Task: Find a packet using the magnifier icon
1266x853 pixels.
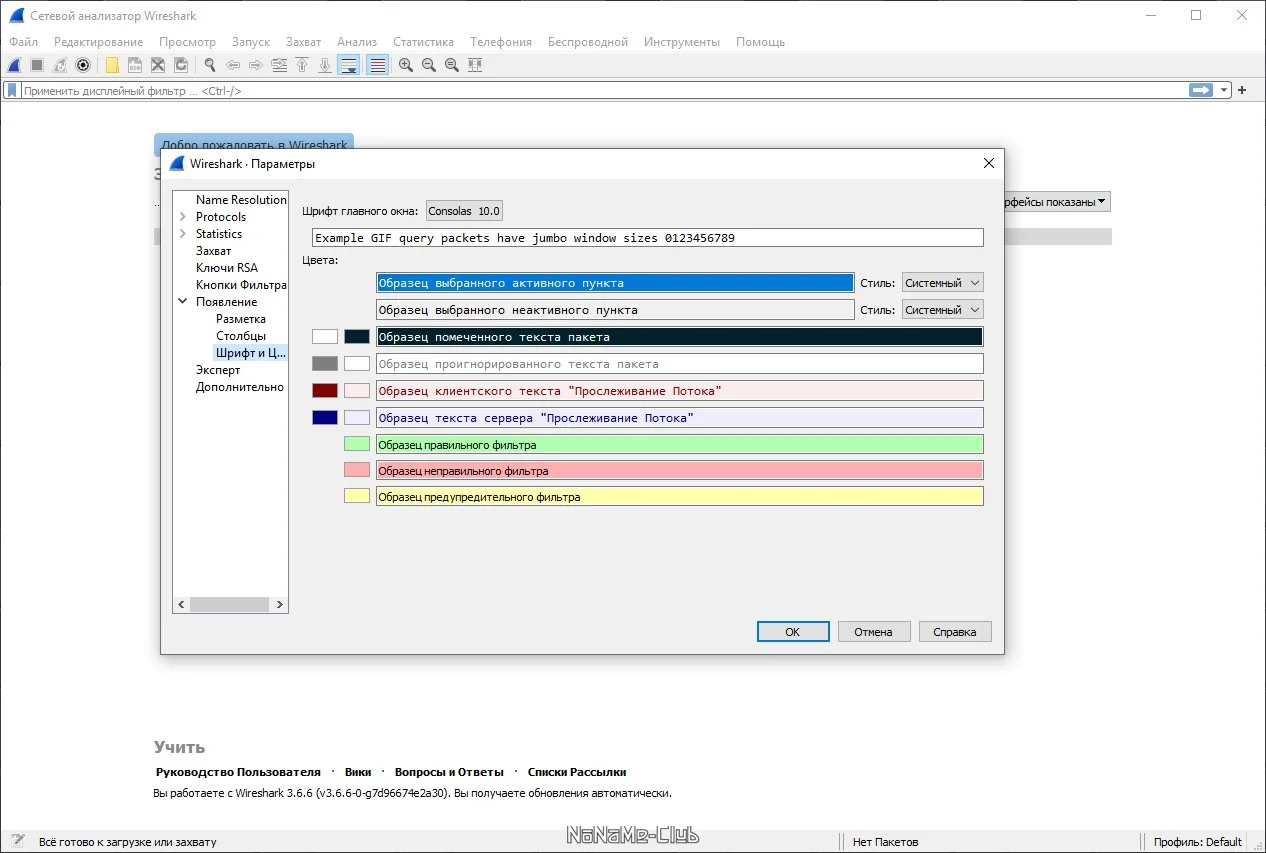Action: (210, 65)
